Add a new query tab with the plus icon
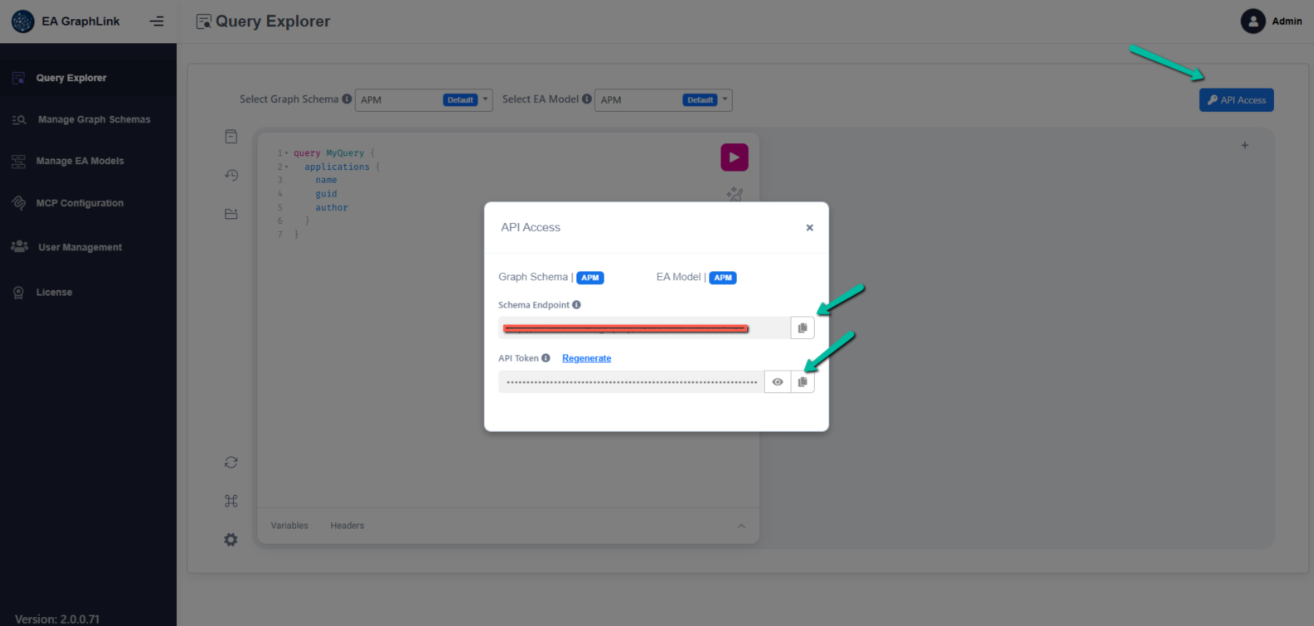This screenshot has height=626, width=1314. (x=1244, y=144)
